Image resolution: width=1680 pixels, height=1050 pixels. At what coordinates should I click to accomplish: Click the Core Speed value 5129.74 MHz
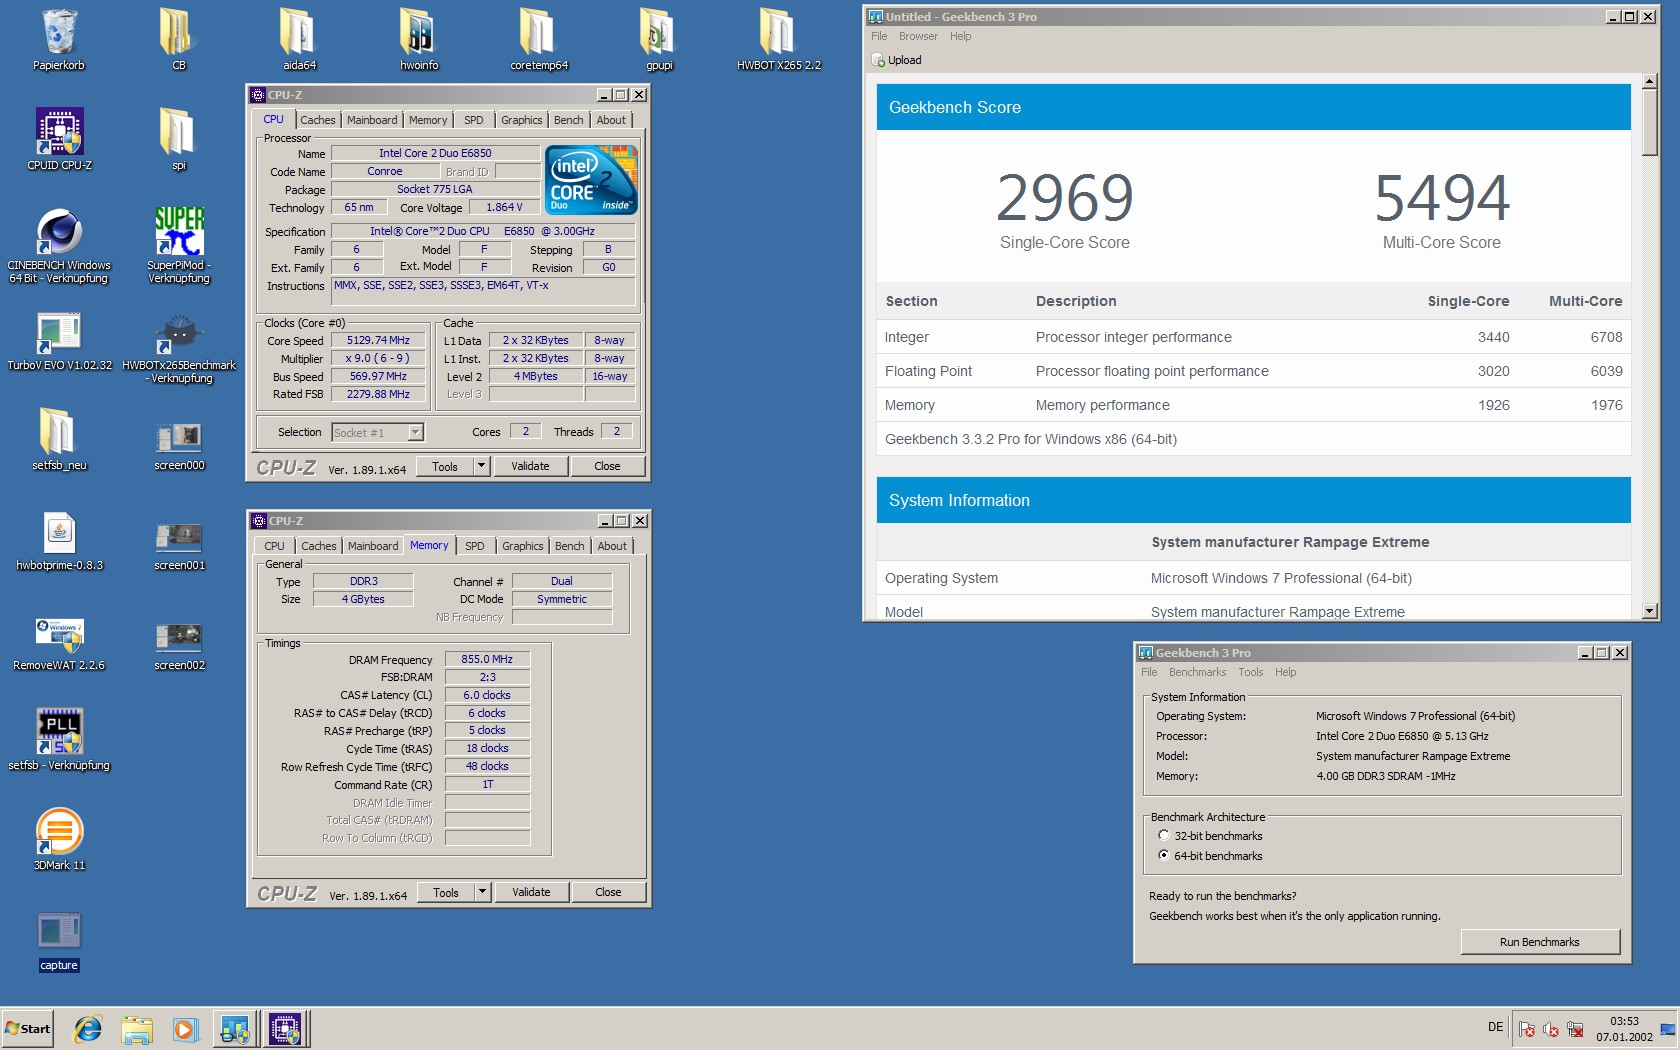point(378,340)
